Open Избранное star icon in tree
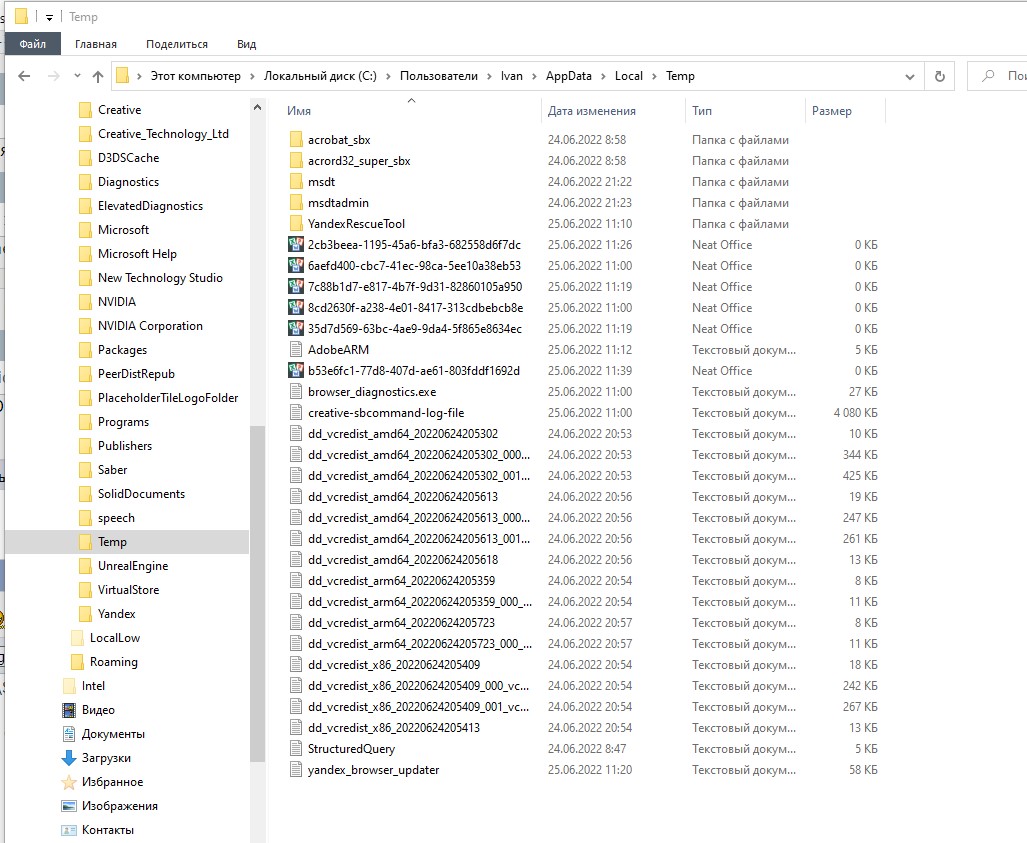The width and height of the screenshot is (1027, 843). 69,782
